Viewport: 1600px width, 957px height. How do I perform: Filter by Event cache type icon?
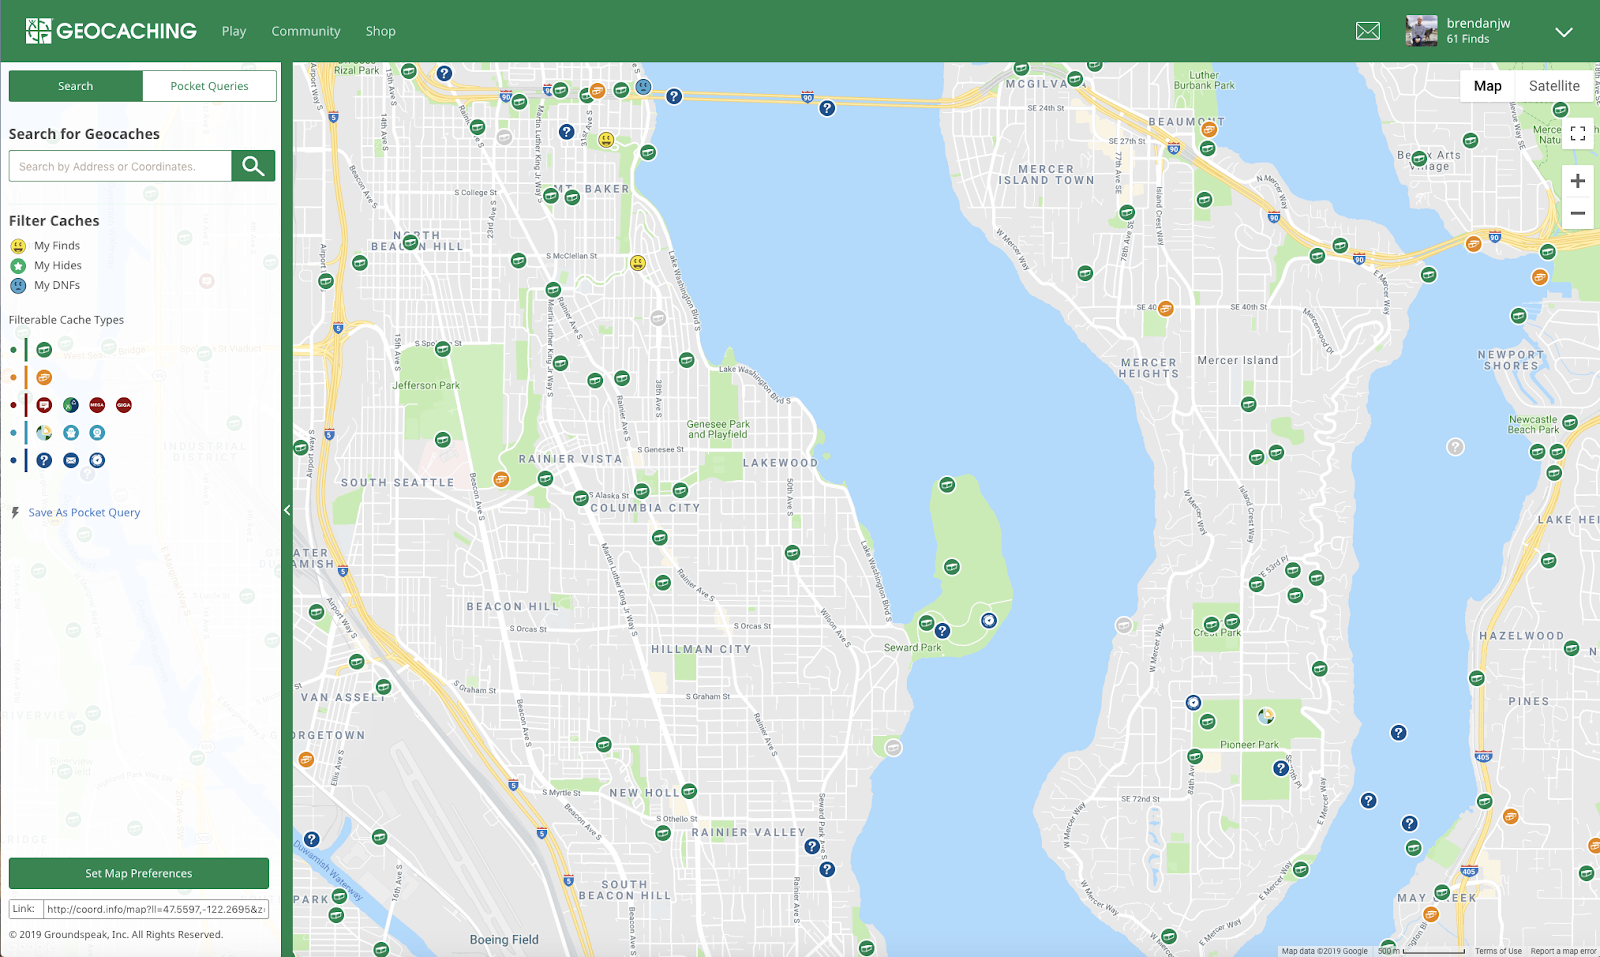(x=44, y=405)
